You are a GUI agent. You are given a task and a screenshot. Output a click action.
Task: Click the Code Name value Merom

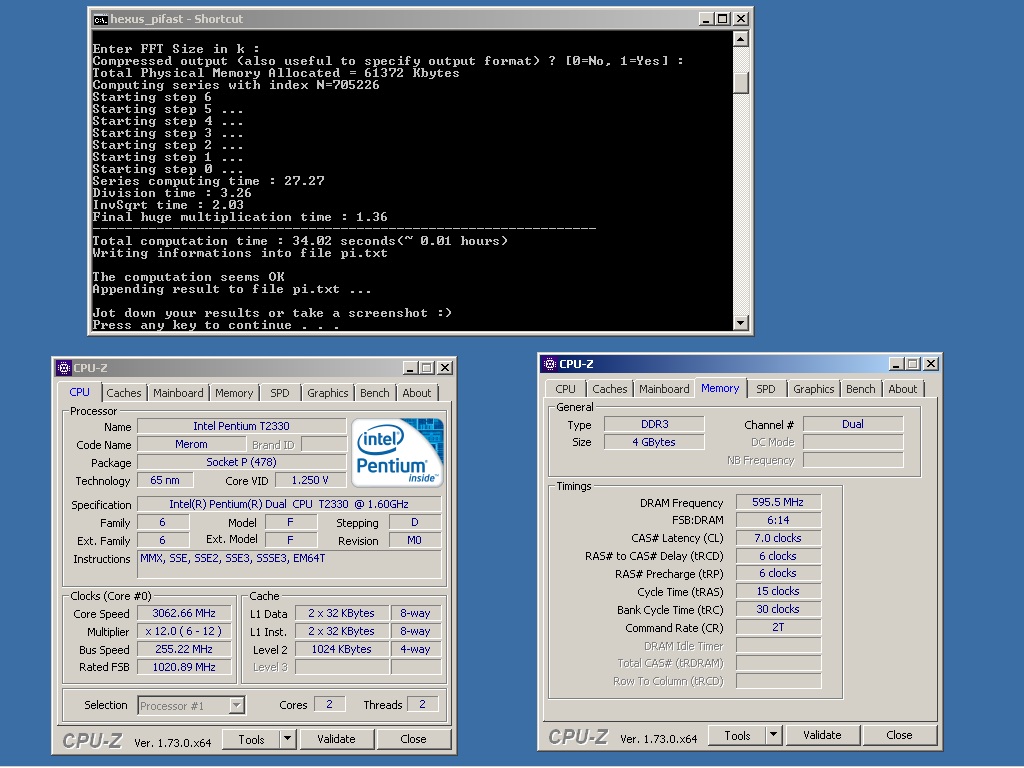click(x=191, y=444)
